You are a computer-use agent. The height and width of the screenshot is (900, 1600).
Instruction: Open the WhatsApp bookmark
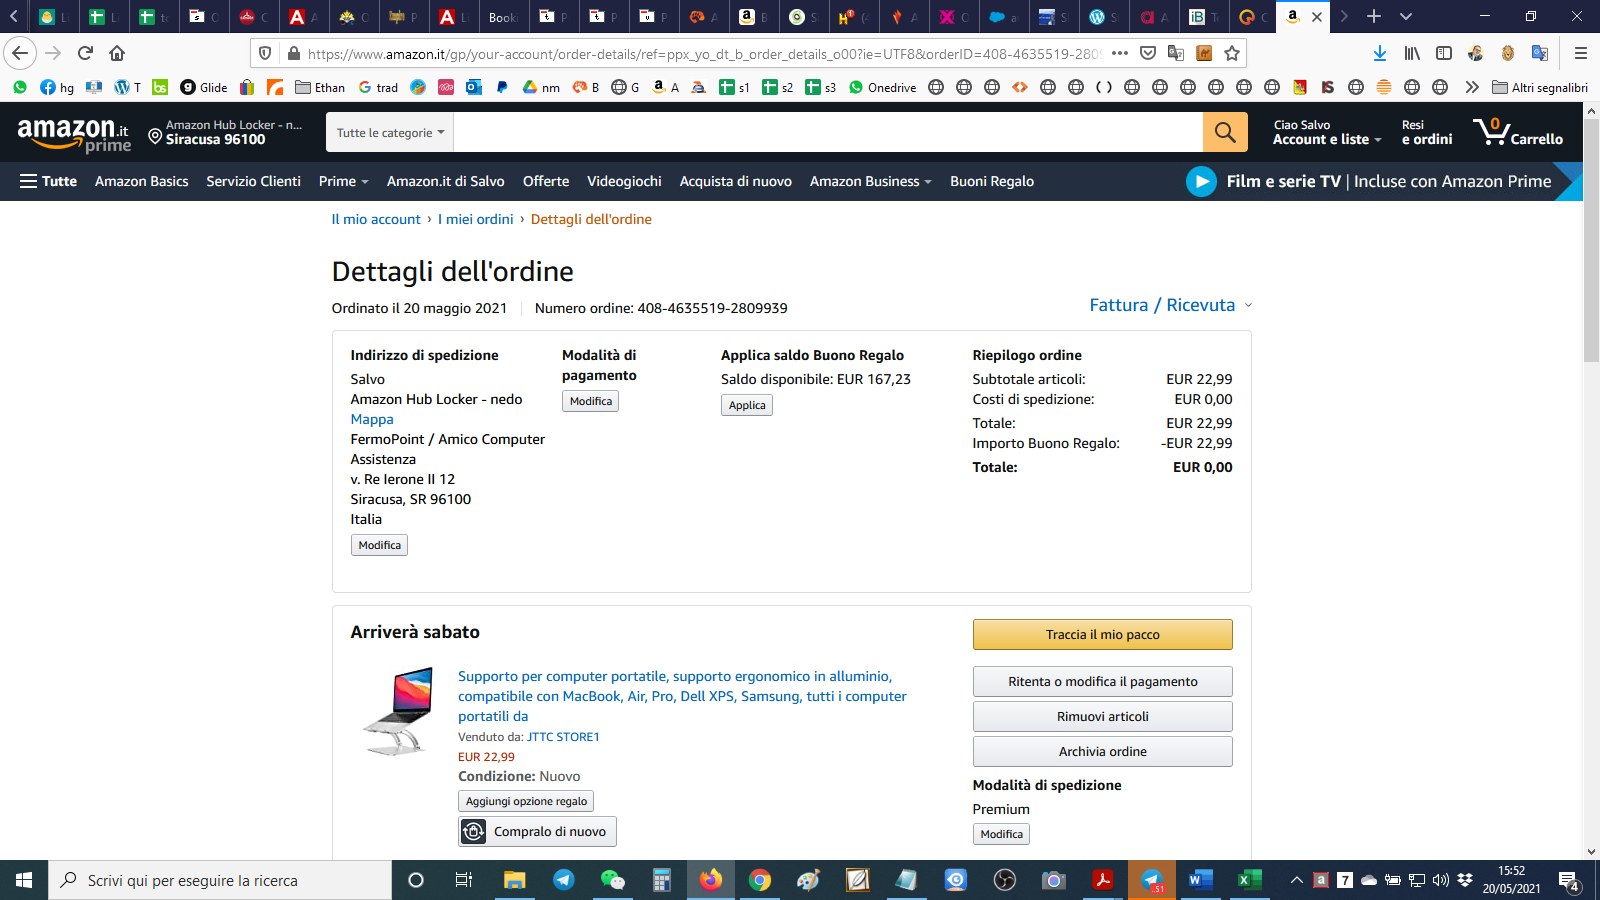tap(20, 87)
